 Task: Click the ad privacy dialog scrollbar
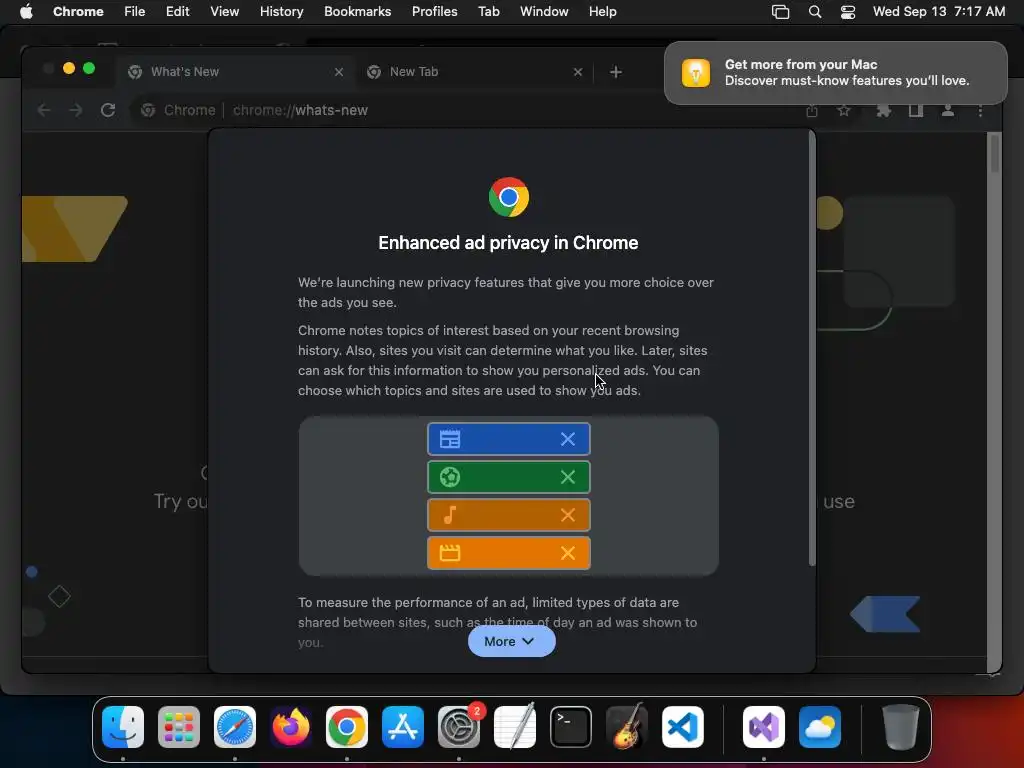click(812, 348)
